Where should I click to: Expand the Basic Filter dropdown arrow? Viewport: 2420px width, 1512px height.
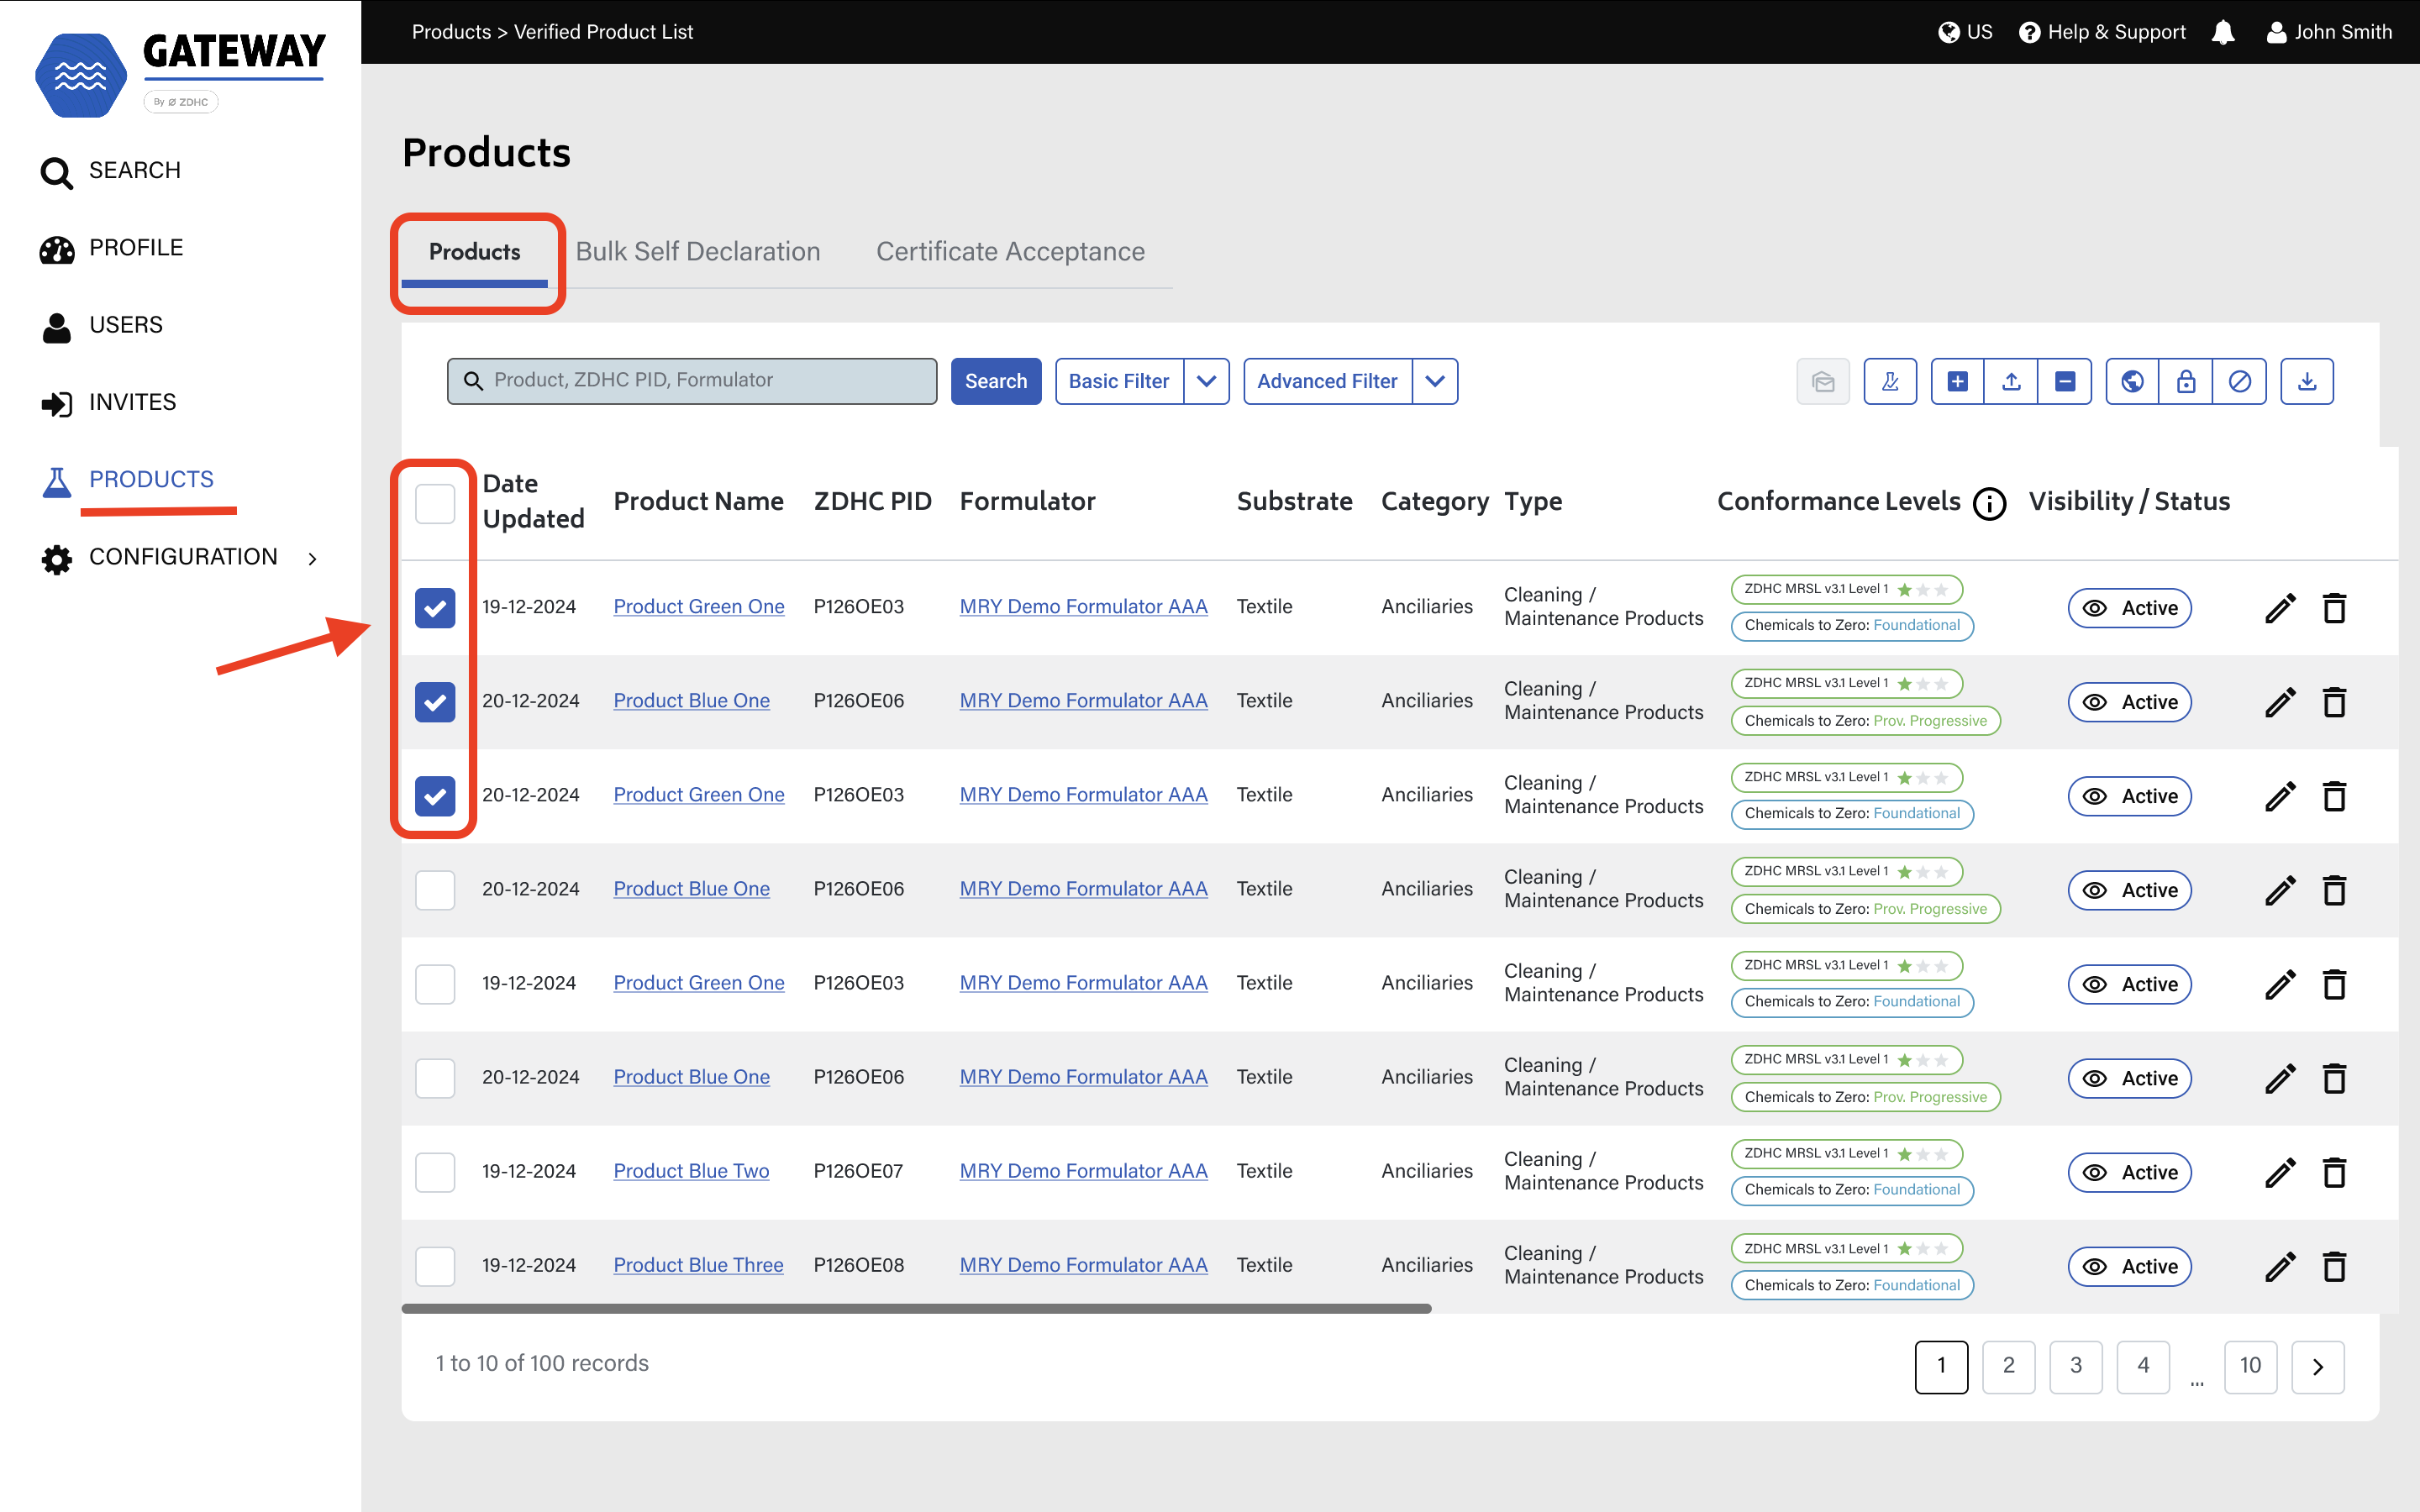[1207, 381]
